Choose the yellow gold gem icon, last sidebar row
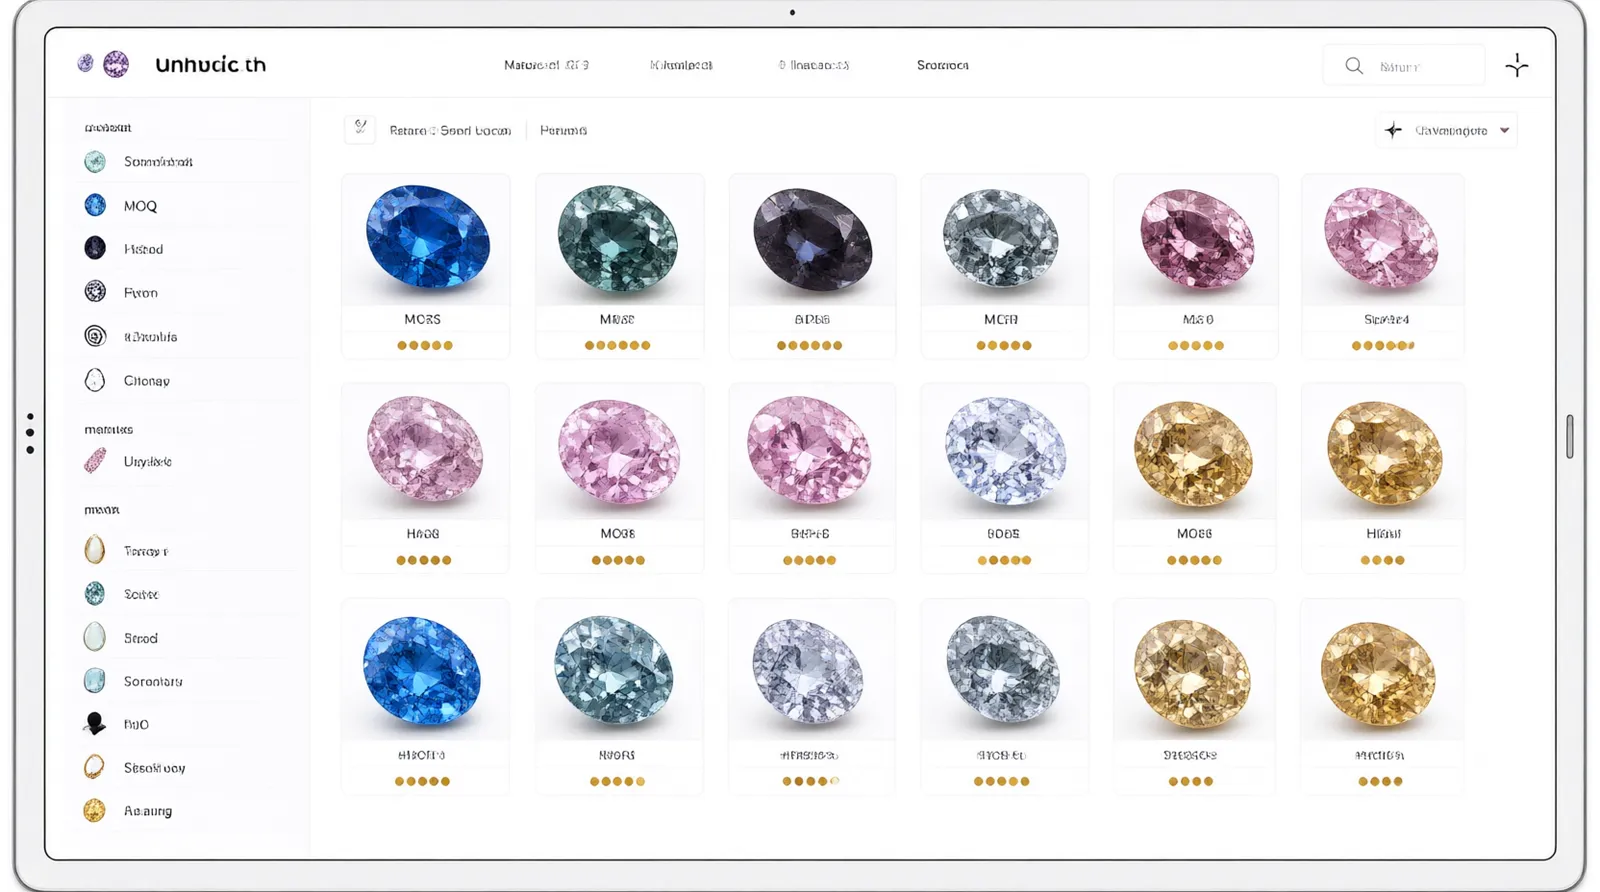Screen dimensions: 1600x892 pyautogui.click(x=95, y=810)
